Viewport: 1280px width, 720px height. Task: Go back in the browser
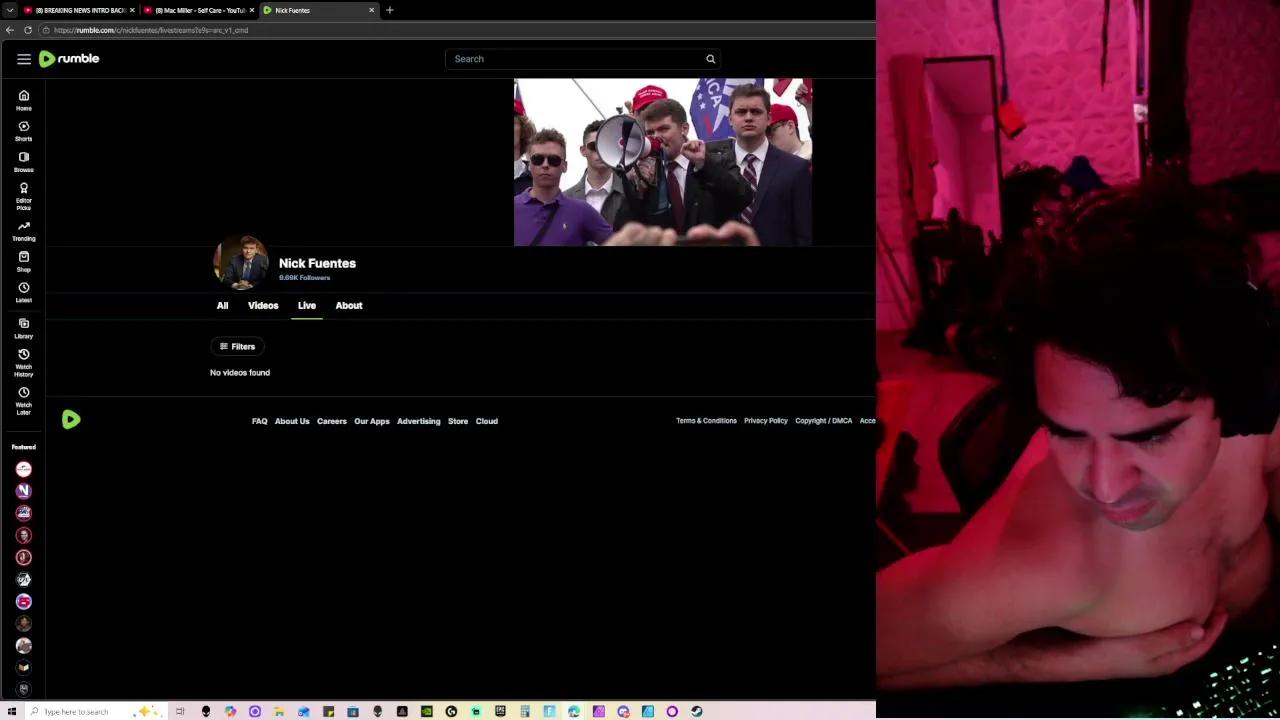(10, 30)
